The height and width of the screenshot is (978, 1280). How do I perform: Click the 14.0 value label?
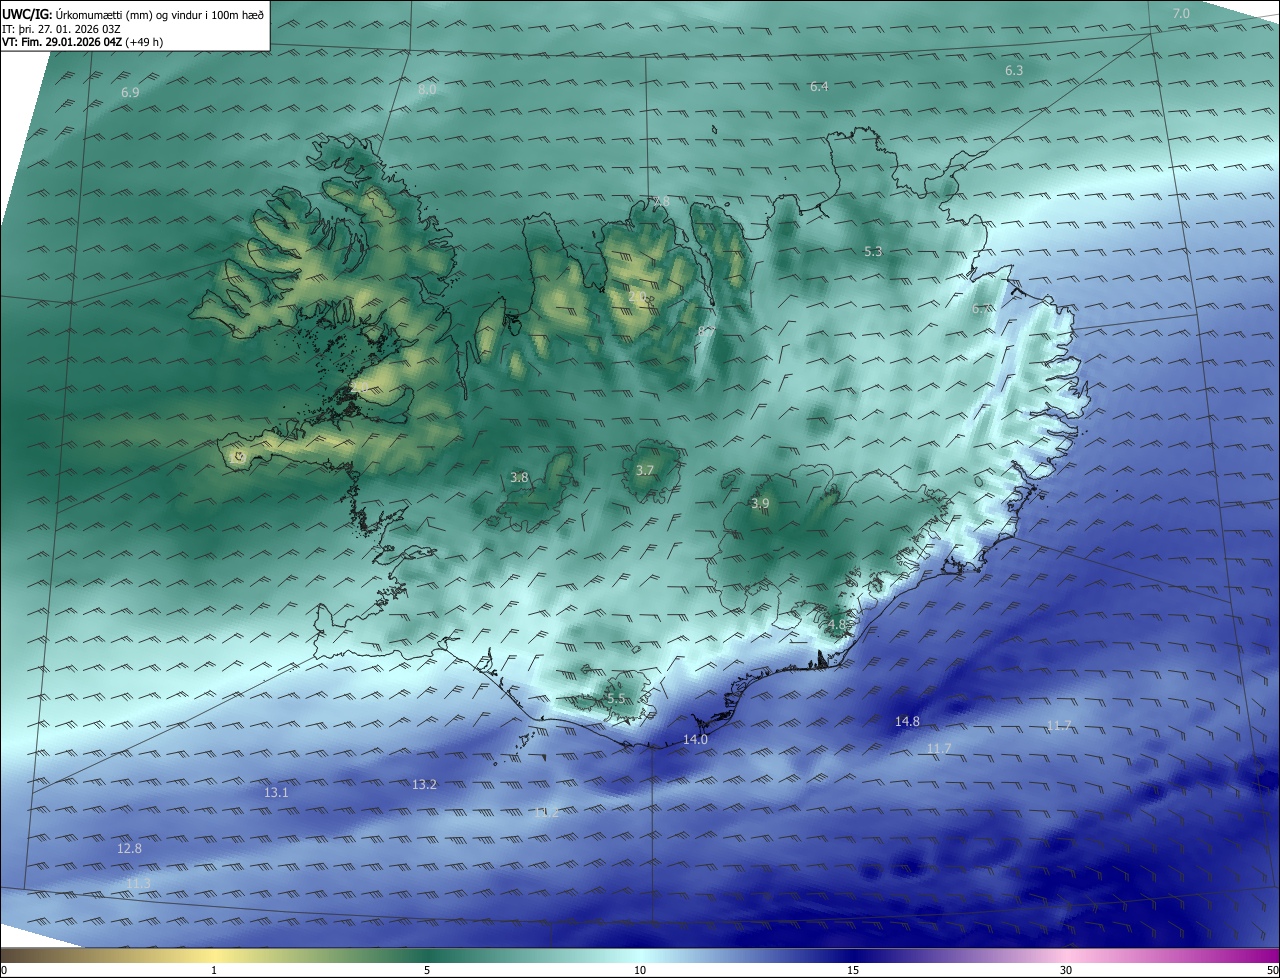click(695, 739)
